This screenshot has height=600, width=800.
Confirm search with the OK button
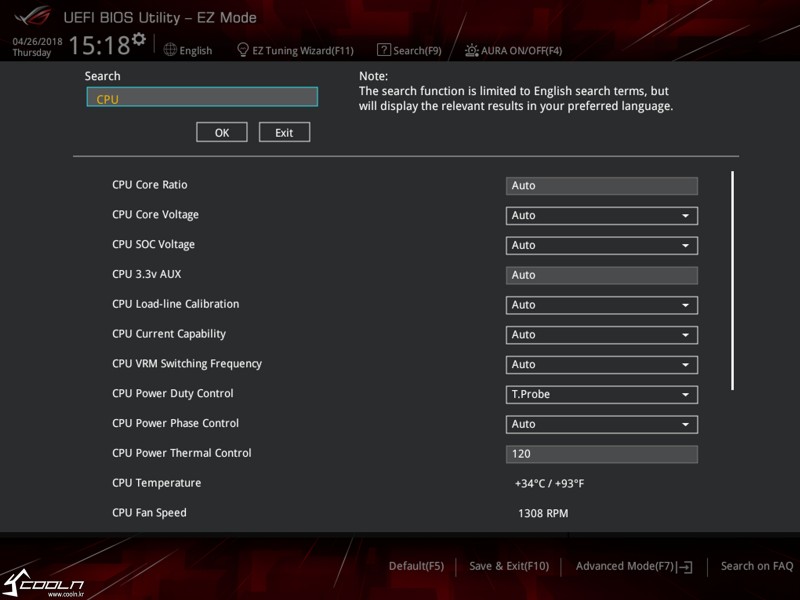pos(222,132)
